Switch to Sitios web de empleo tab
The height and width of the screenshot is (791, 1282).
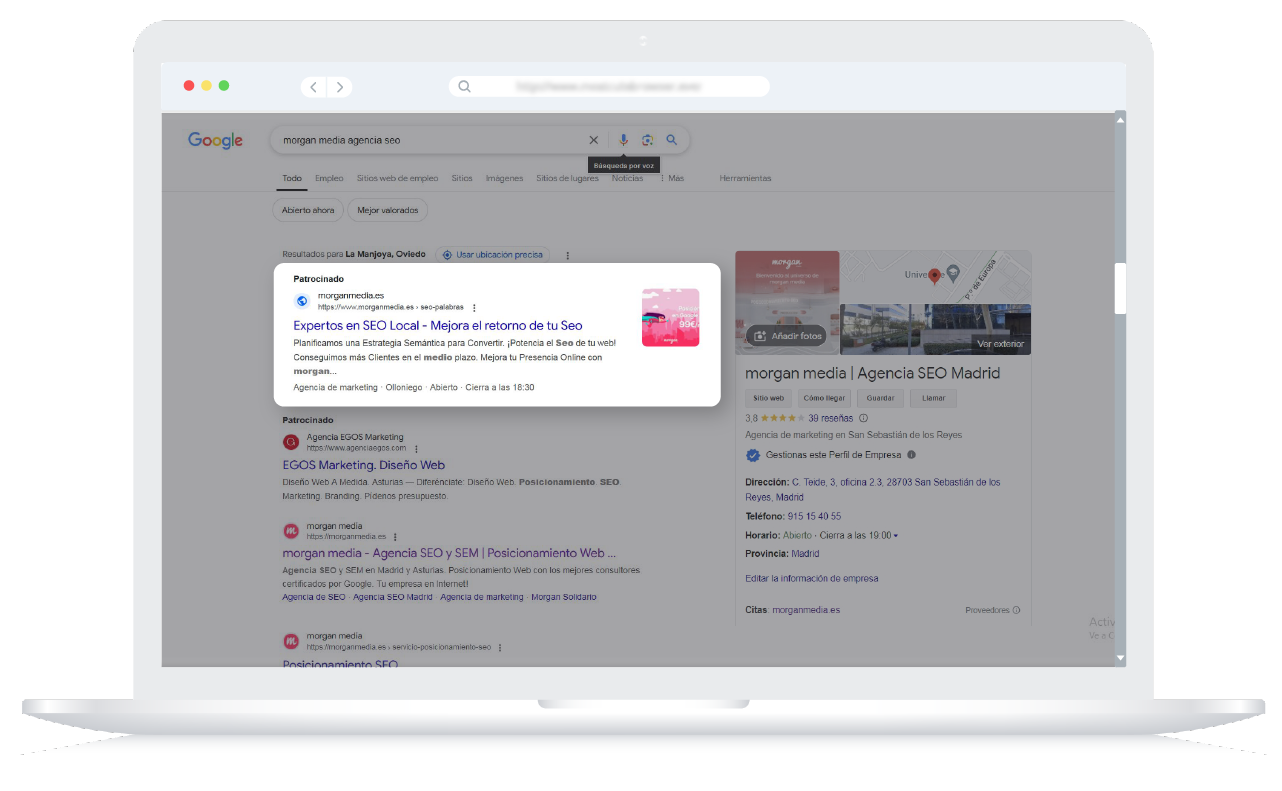pyautogui.click(x=397, y=178)
